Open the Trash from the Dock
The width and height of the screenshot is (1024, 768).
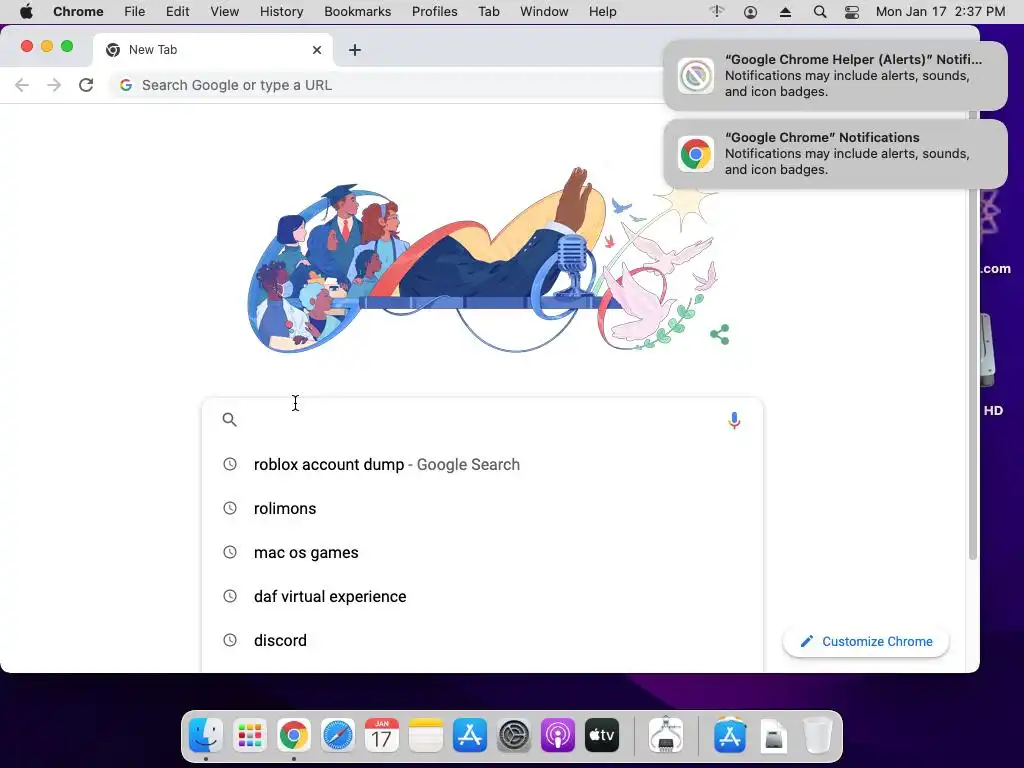coord(817,735)
